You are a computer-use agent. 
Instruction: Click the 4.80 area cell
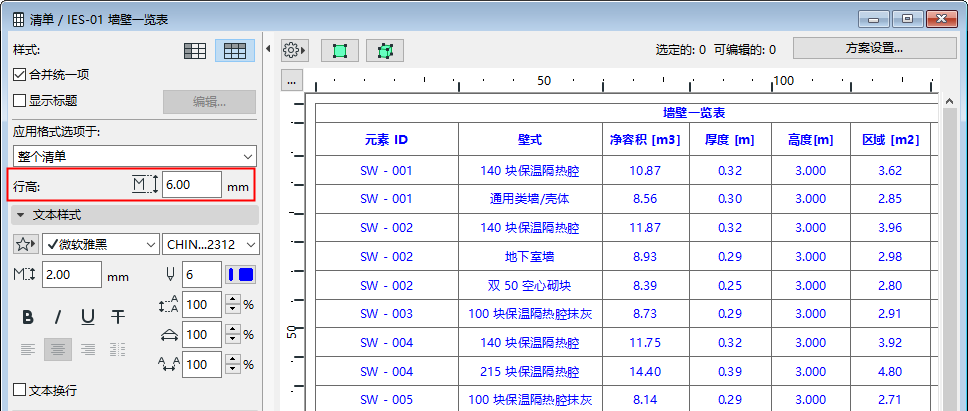tap(890, 372)
